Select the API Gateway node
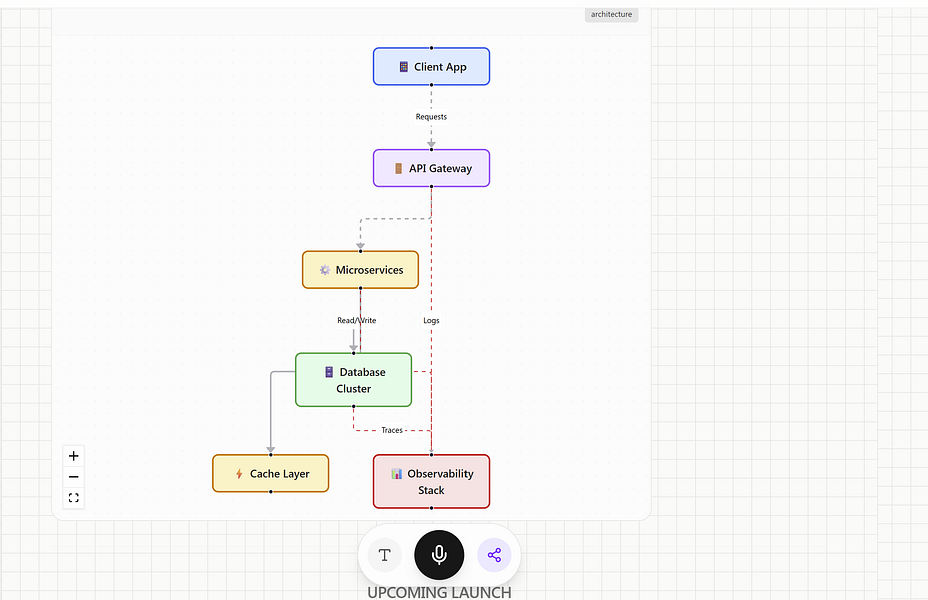Viewport: 928px width, 600px height. coord(431,168)
